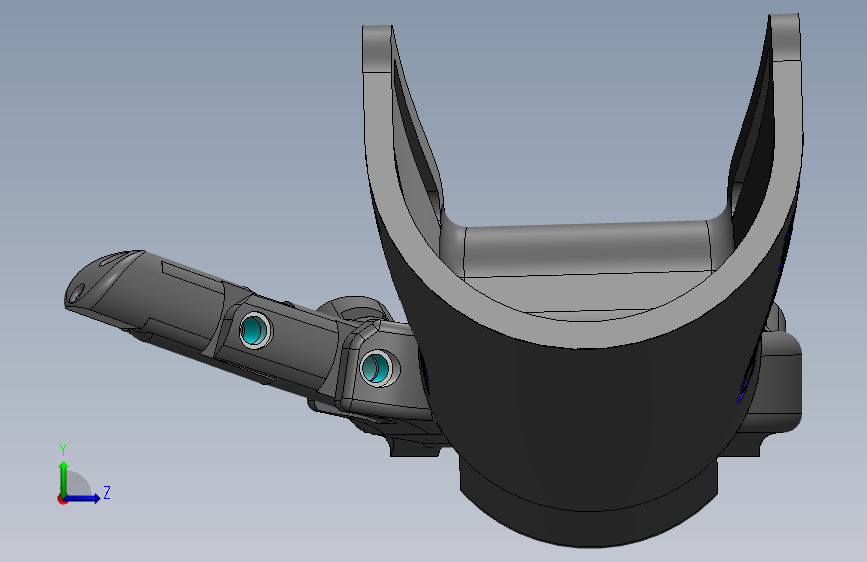The height and width of the screenshot is (562, 867).
Task: Click the red origin dot of the triad
Action: click(62, 499)
